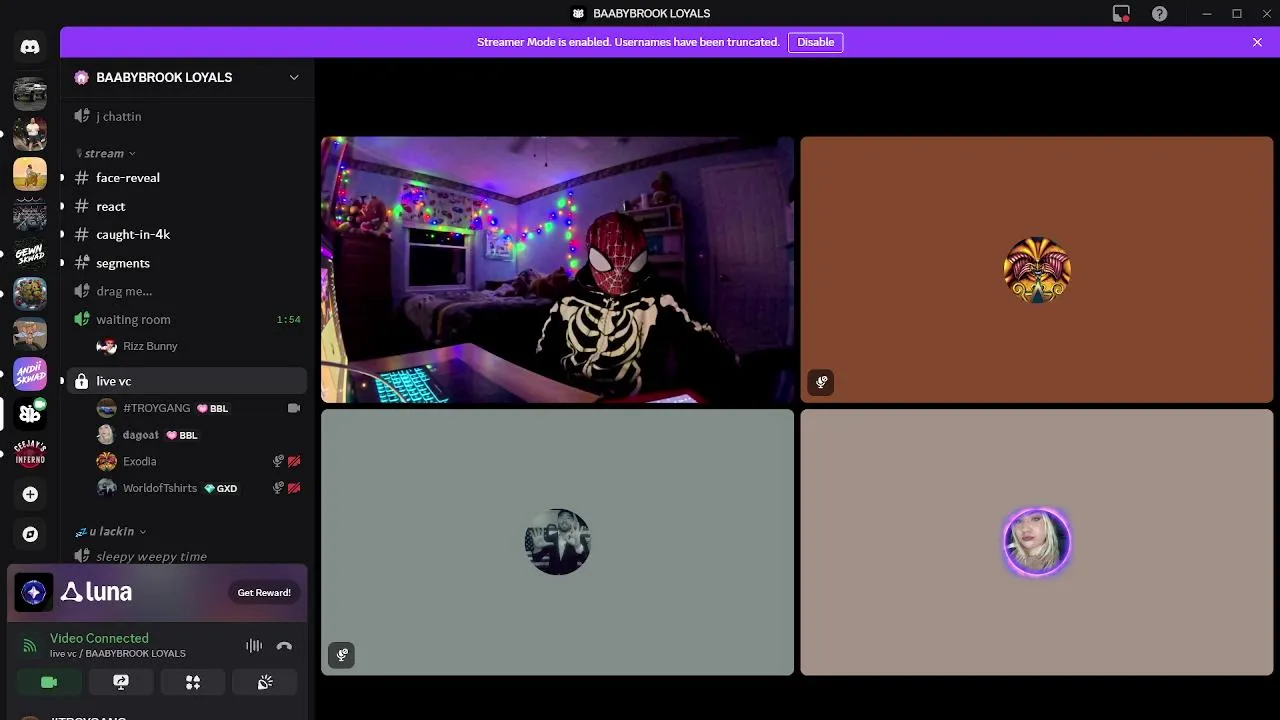Collapse the stream category
The height and width of the screenshot is (720, 1280).
pos(106,153)
